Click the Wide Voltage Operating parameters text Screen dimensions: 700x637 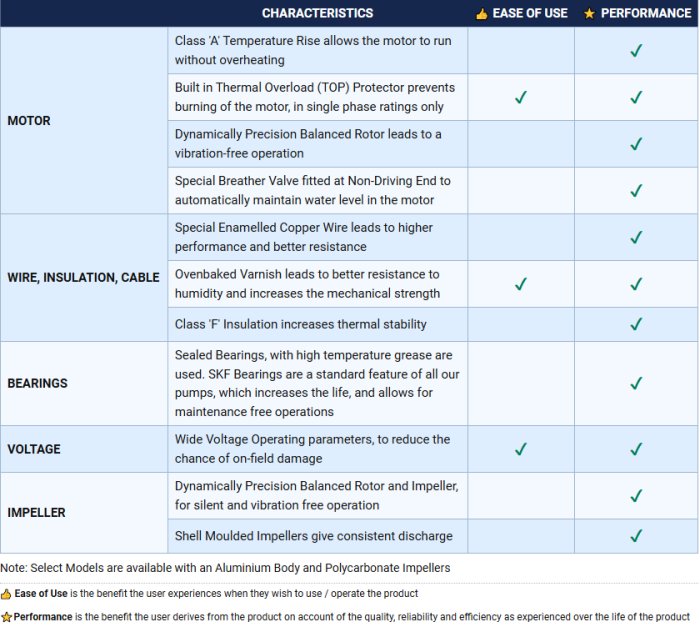click(312, 449)
